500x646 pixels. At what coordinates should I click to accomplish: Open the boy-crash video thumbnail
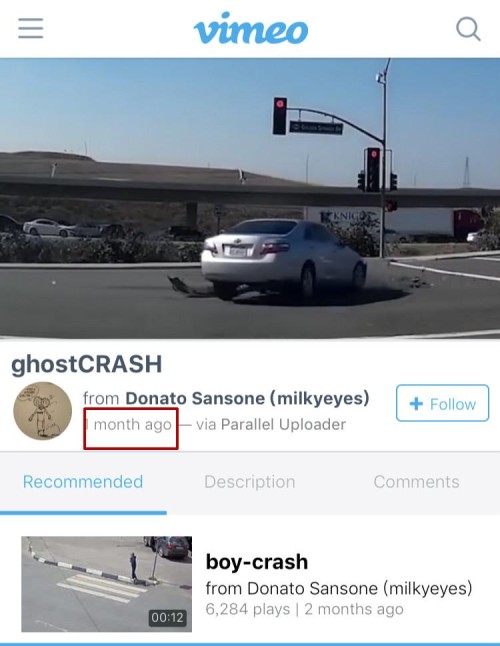107,584
